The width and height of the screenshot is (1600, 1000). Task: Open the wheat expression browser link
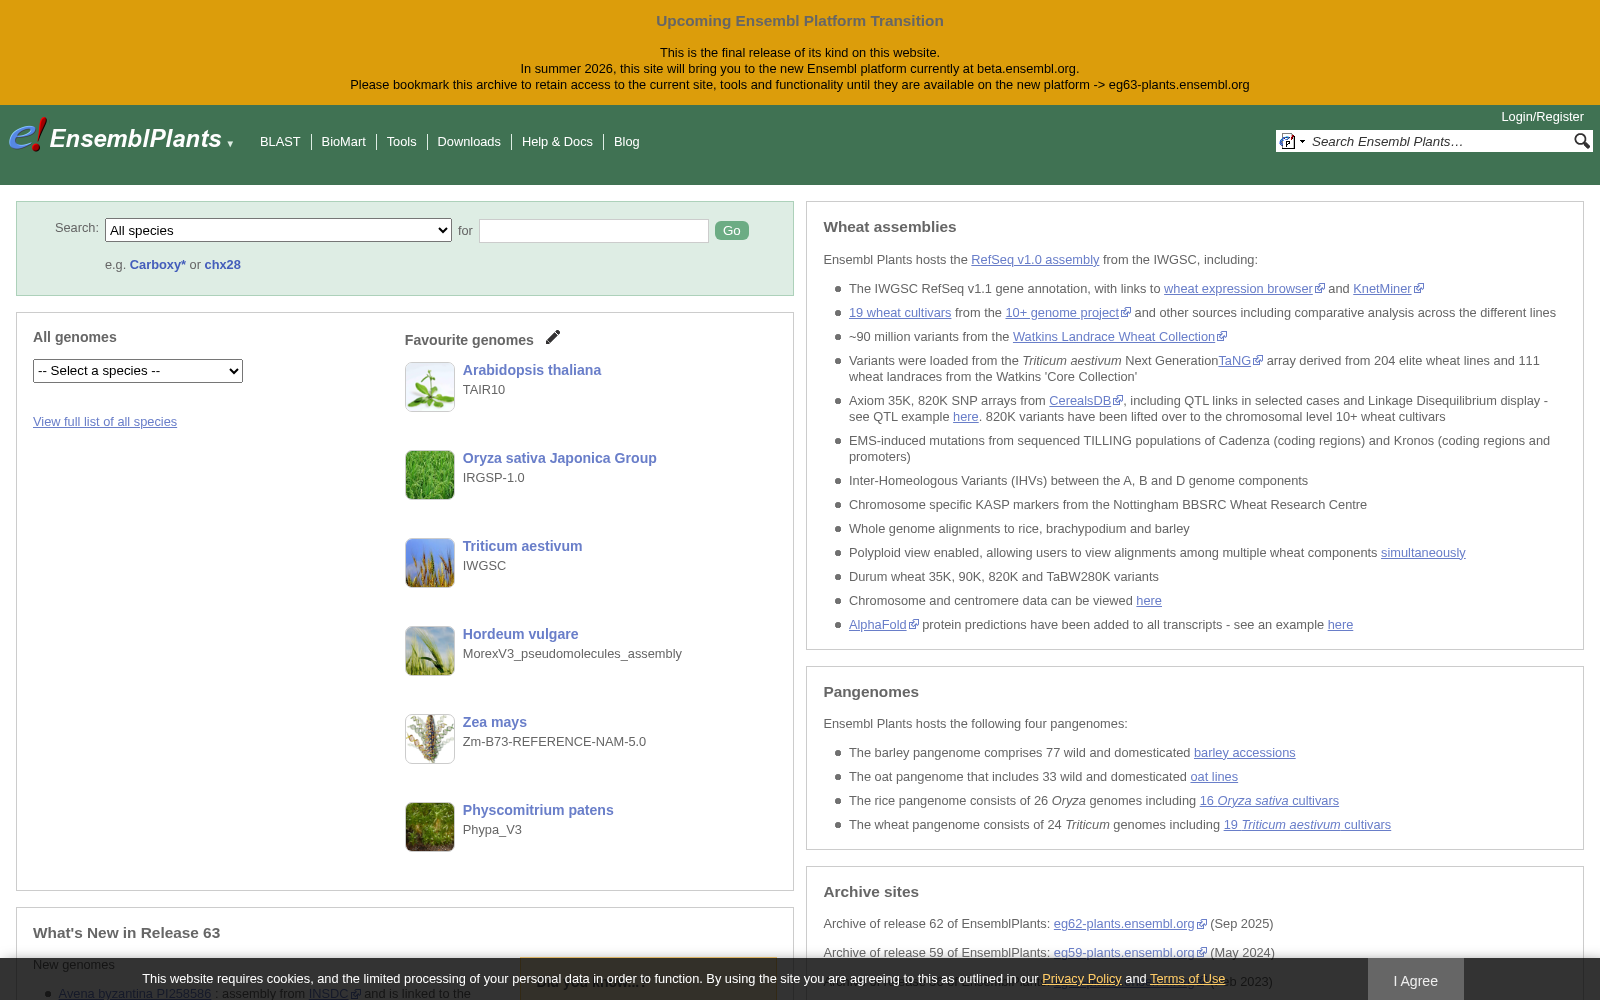tap(1244, 289)
